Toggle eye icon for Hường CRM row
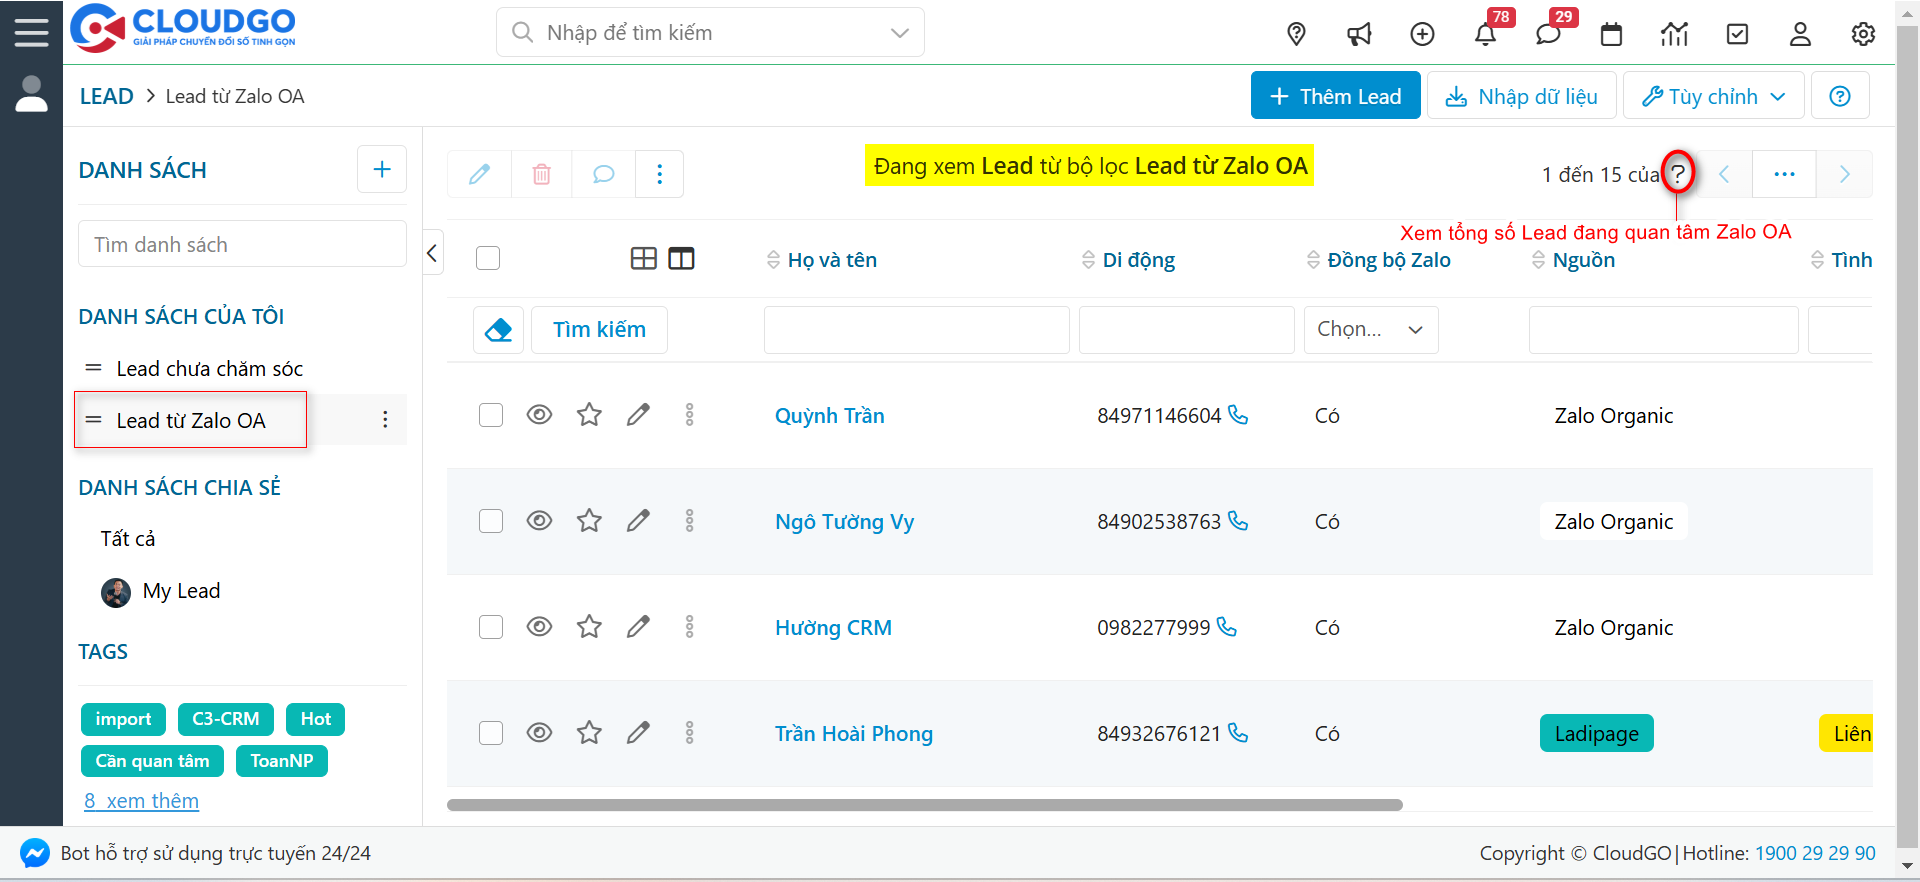The image size is (1920, 882). click(539, 627)
